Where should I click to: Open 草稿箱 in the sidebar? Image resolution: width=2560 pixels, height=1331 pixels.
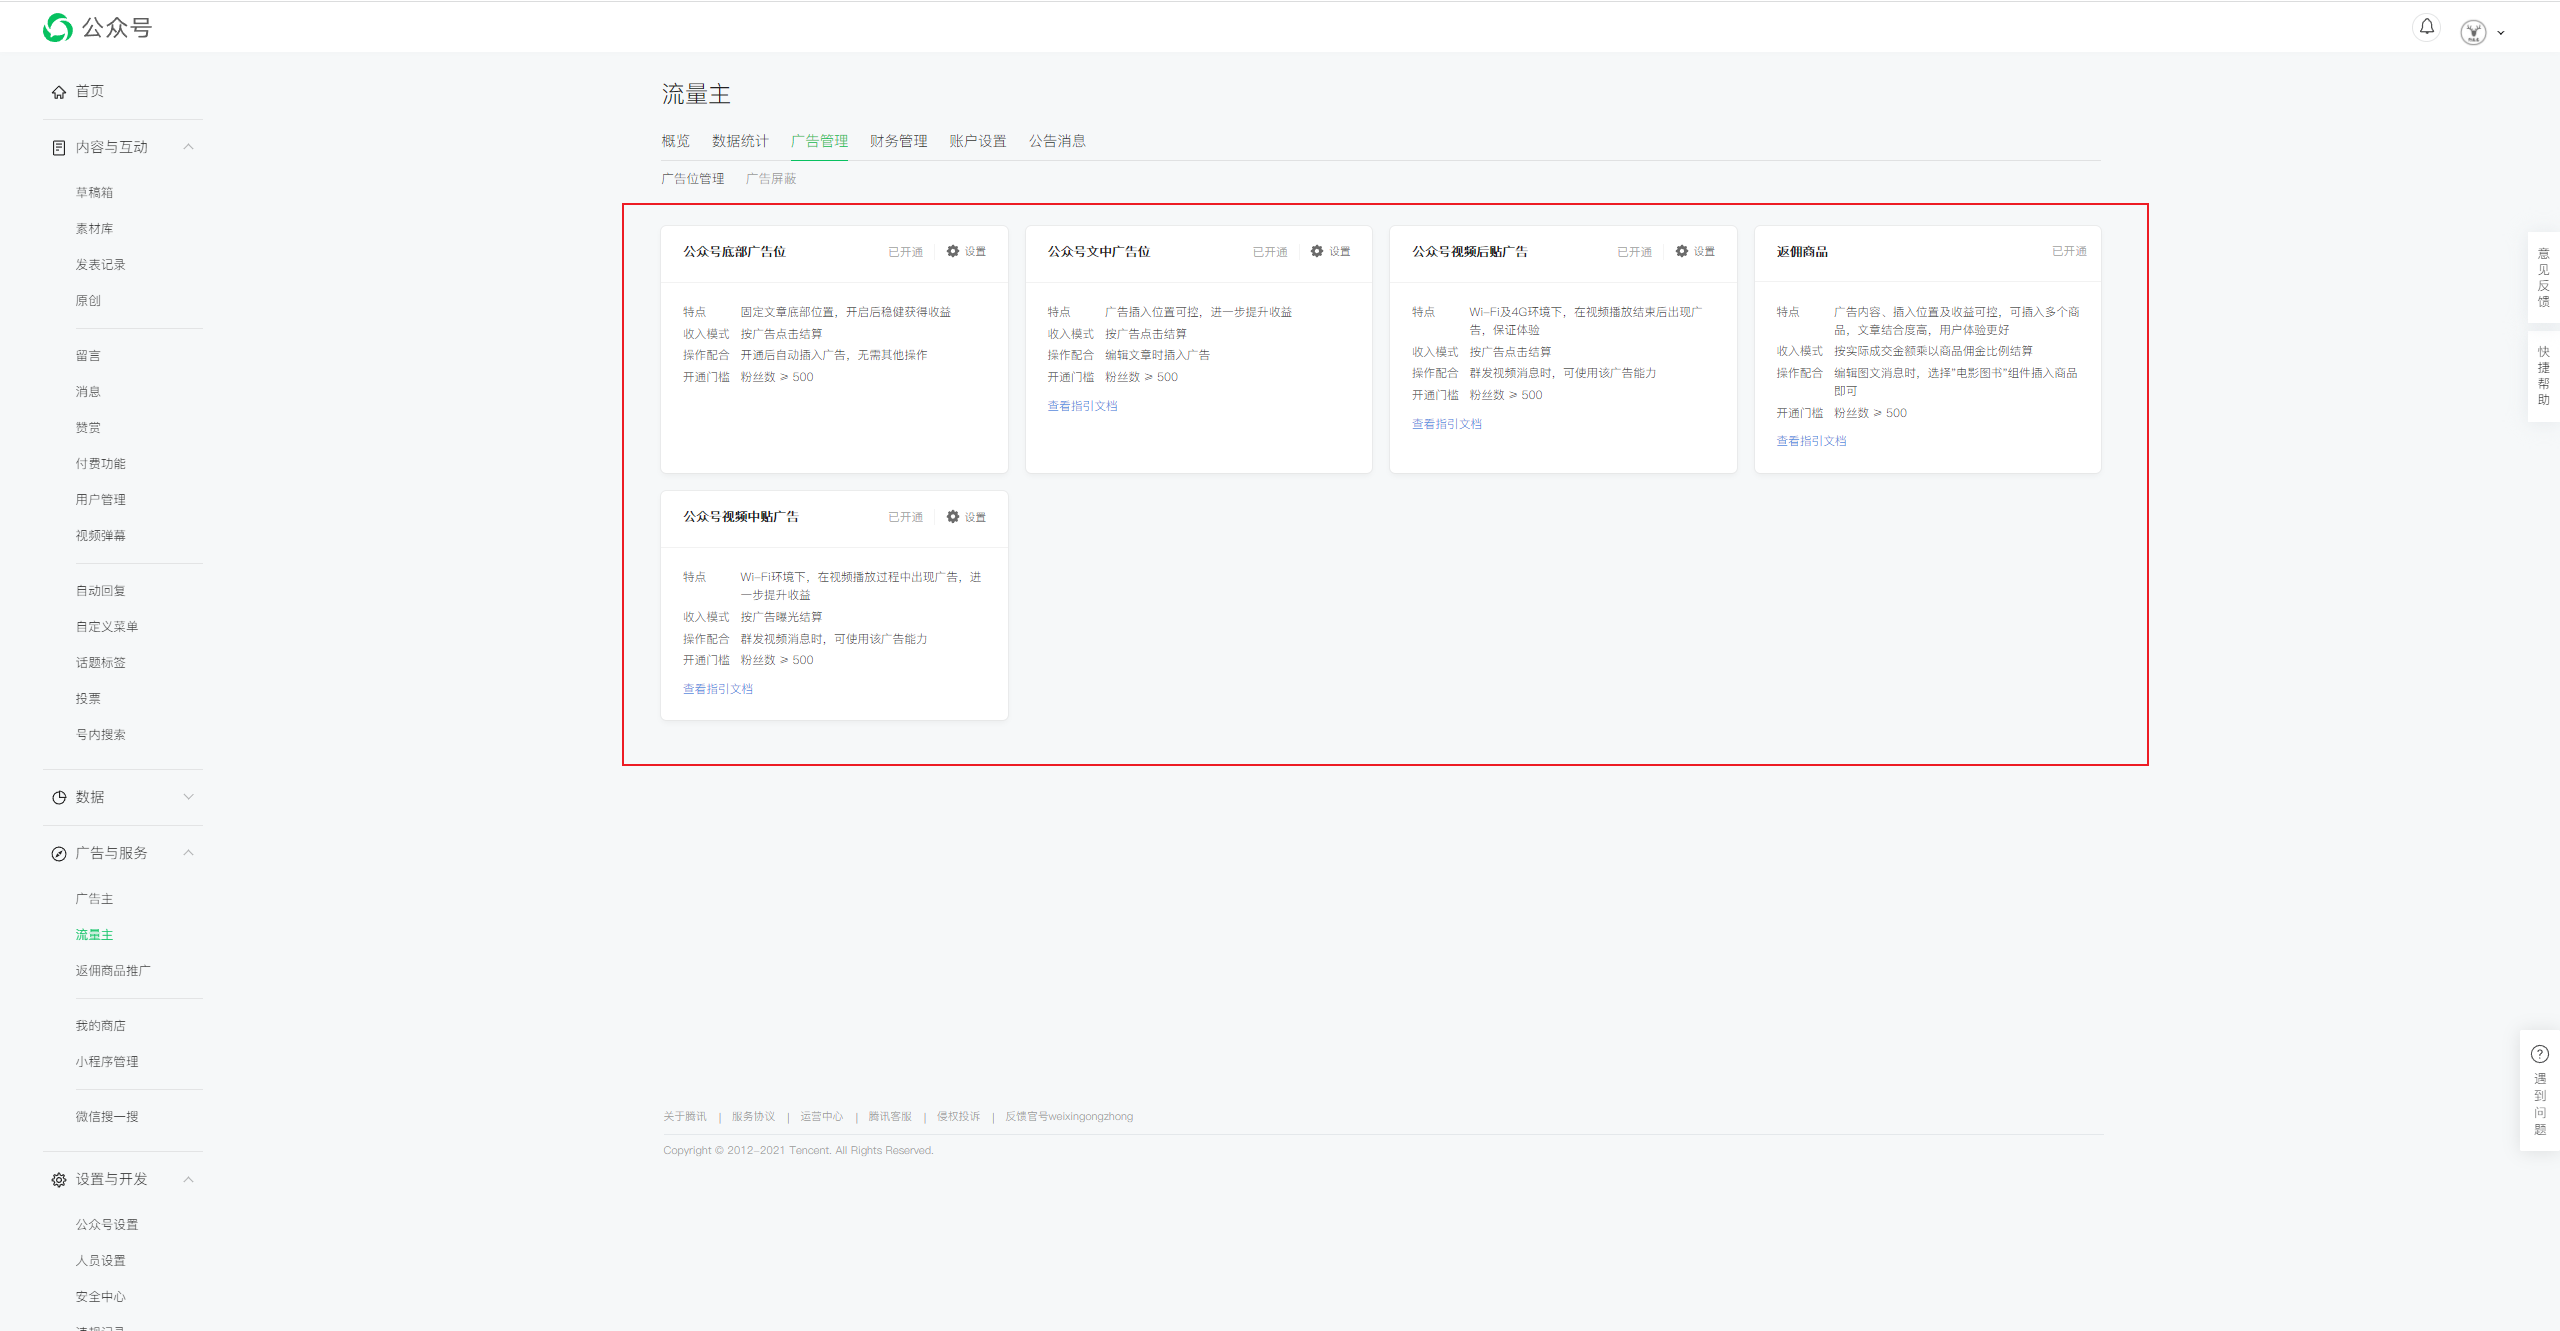(x=94, y=192)
